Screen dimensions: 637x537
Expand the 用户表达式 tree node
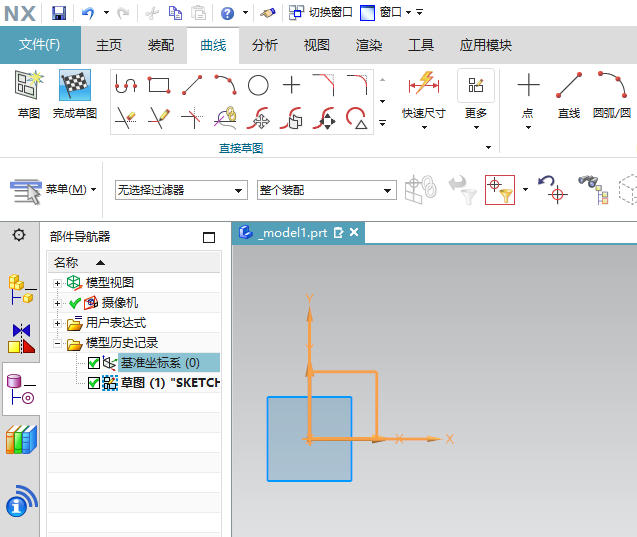click(x=57, y=323)
